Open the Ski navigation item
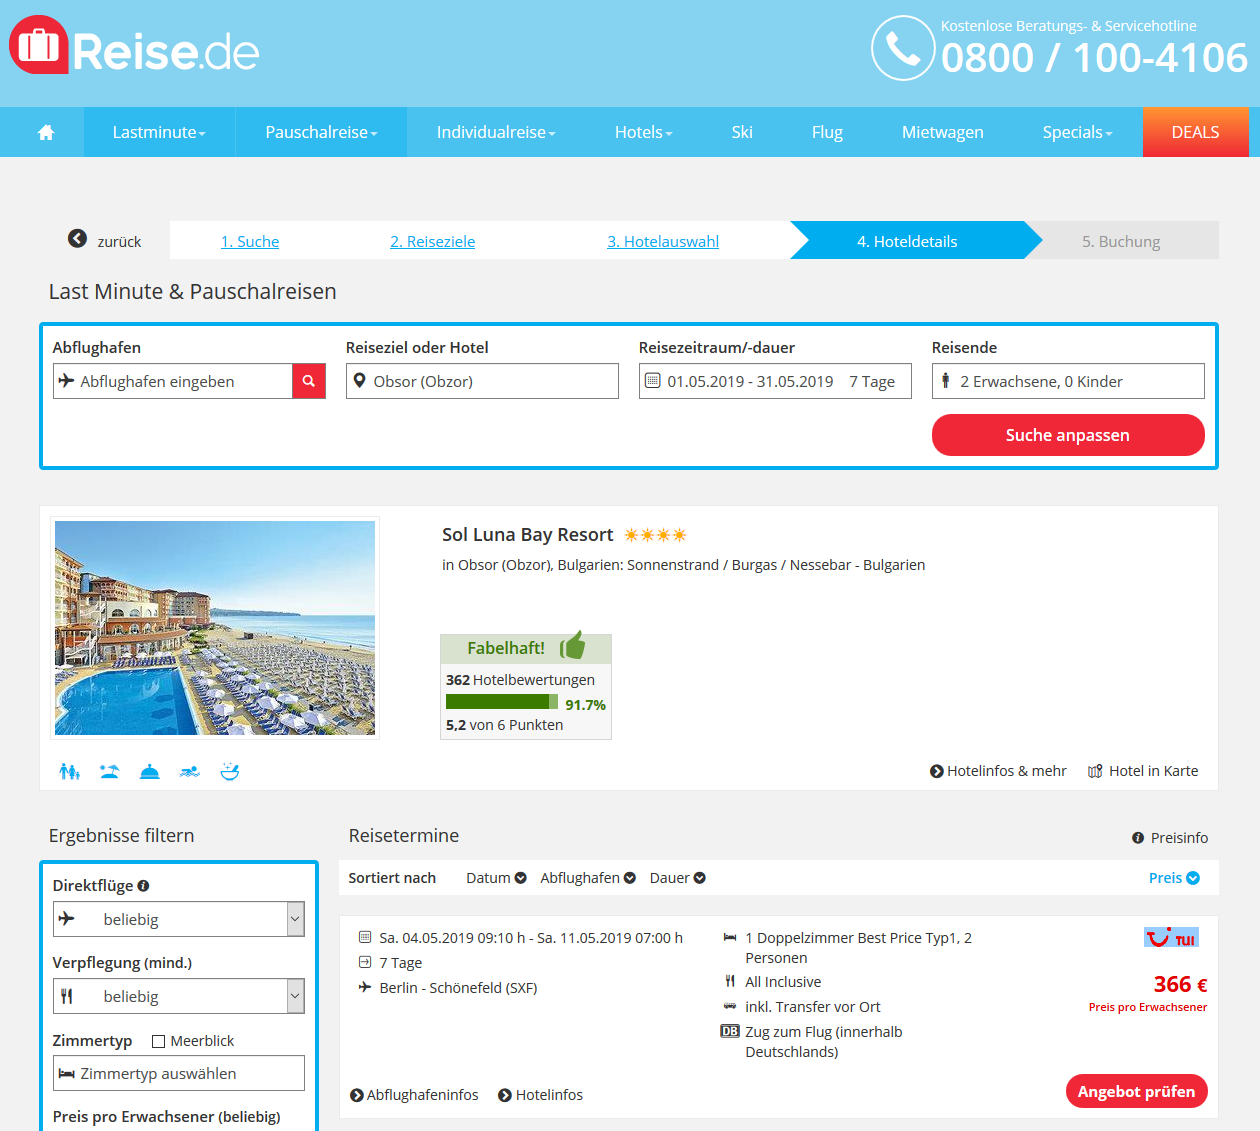 tap(742, 132)
